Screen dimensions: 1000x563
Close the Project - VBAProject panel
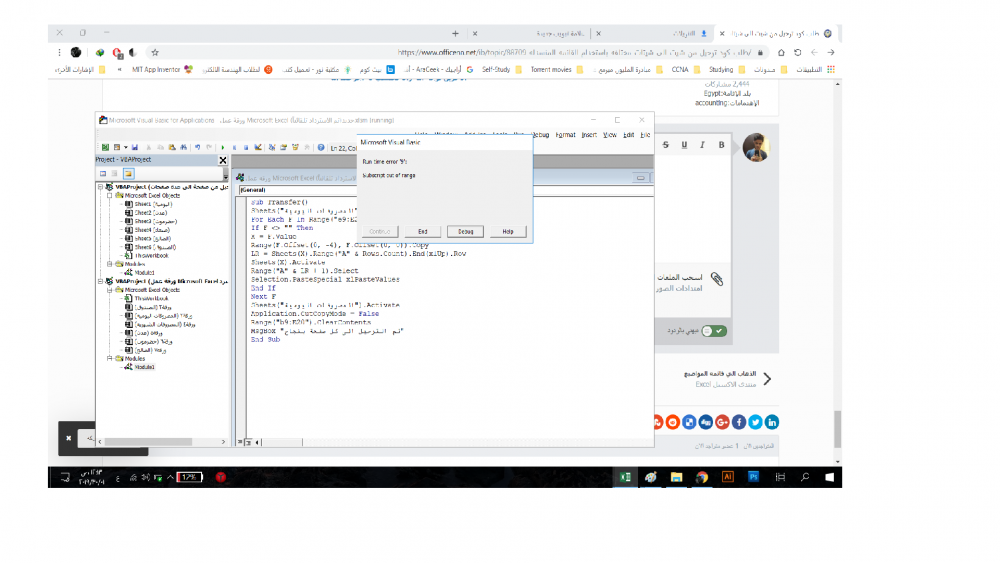tap(223, 160)
